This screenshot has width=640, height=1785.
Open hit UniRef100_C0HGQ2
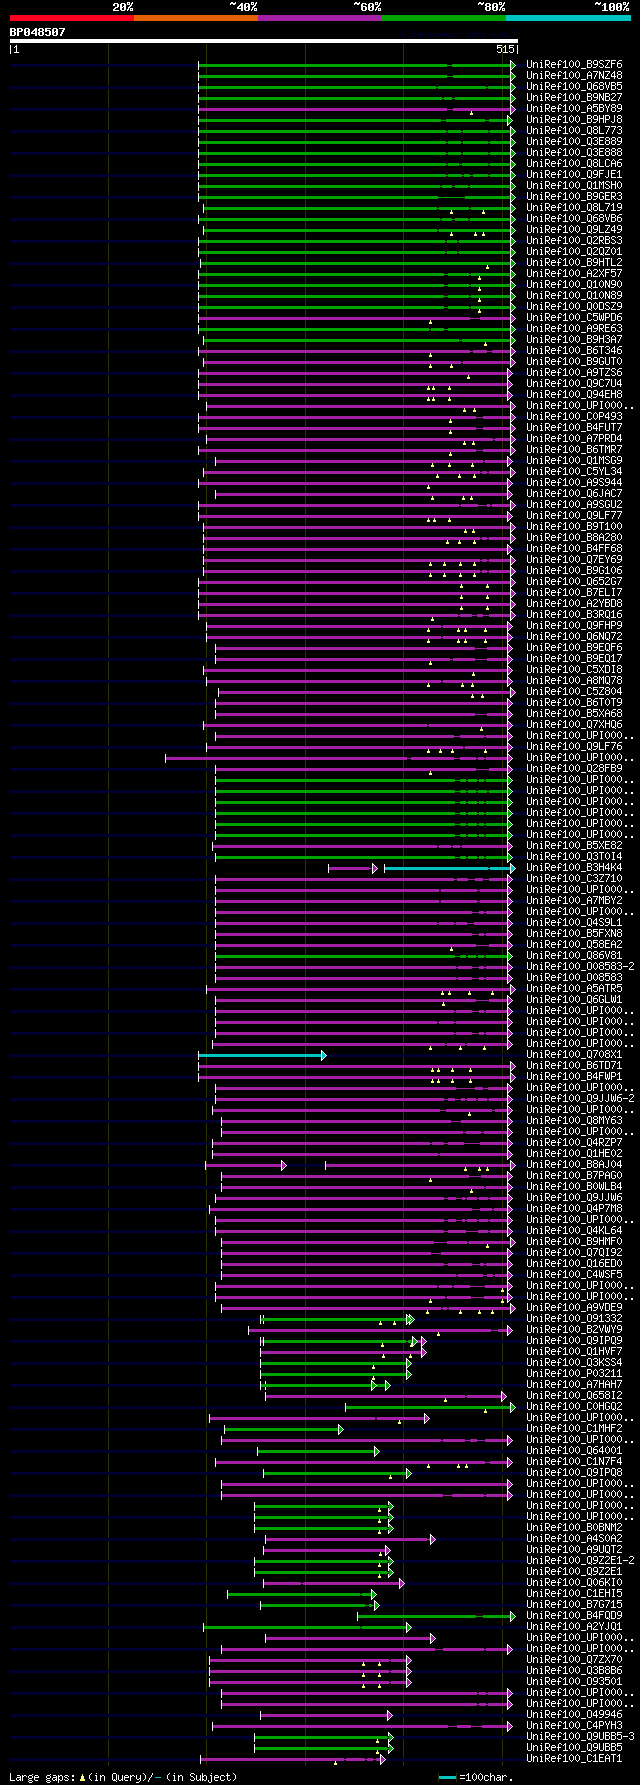(574, 1407)
